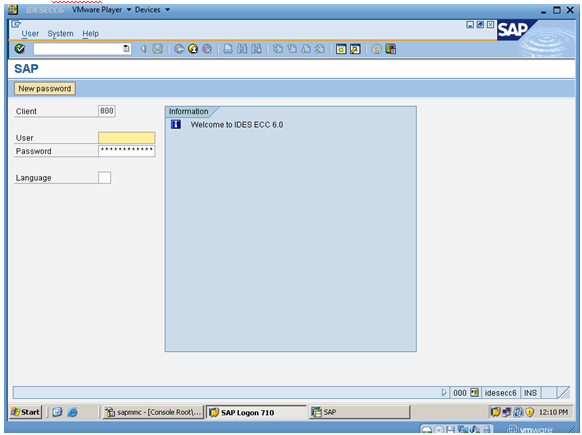Click the Information panel header
This screenshot has width=582, height=435.
[189, 111]
